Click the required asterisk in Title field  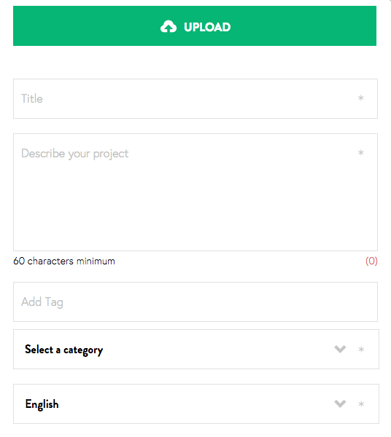point(361,98)
